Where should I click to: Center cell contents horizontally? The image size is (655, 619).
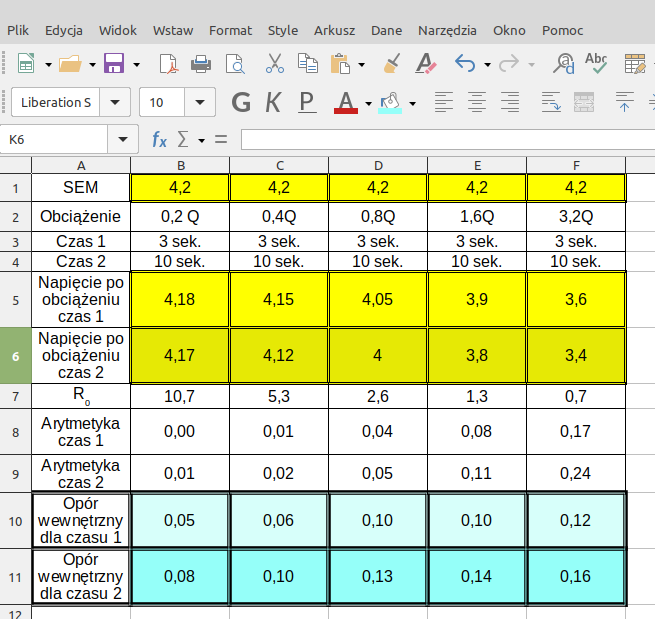477,102
